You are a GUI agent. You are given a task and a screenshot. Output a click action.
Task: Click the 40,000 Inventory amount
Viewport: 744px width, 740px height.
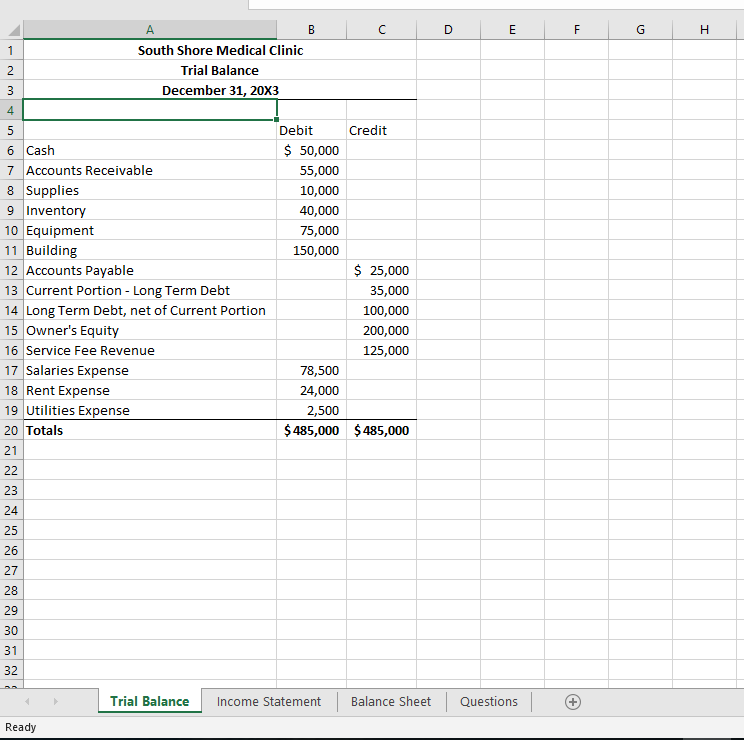tap(311, 210)
